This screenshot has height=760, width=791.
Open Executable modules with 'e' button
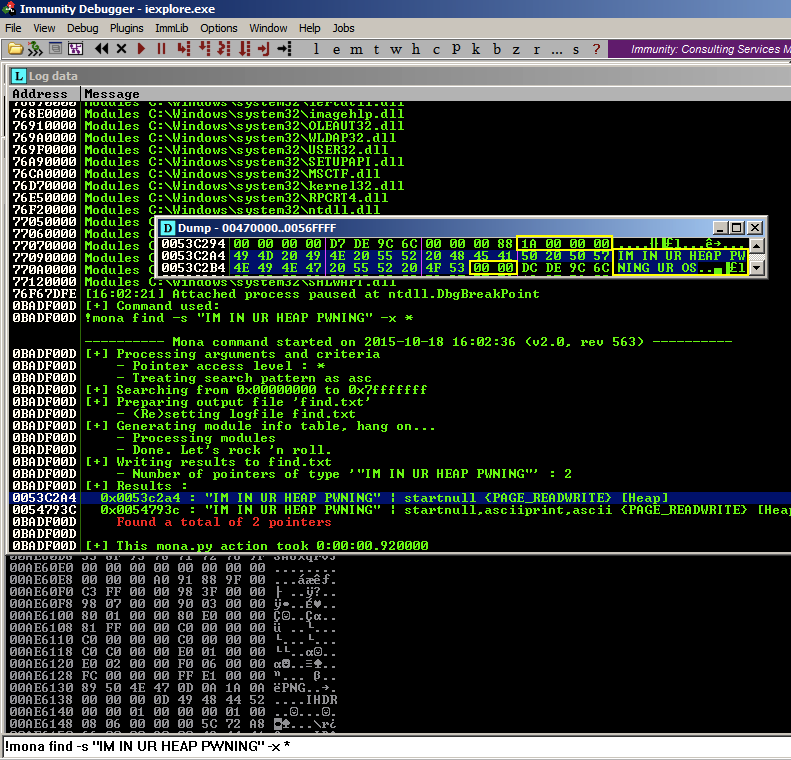tap(337, 48)
